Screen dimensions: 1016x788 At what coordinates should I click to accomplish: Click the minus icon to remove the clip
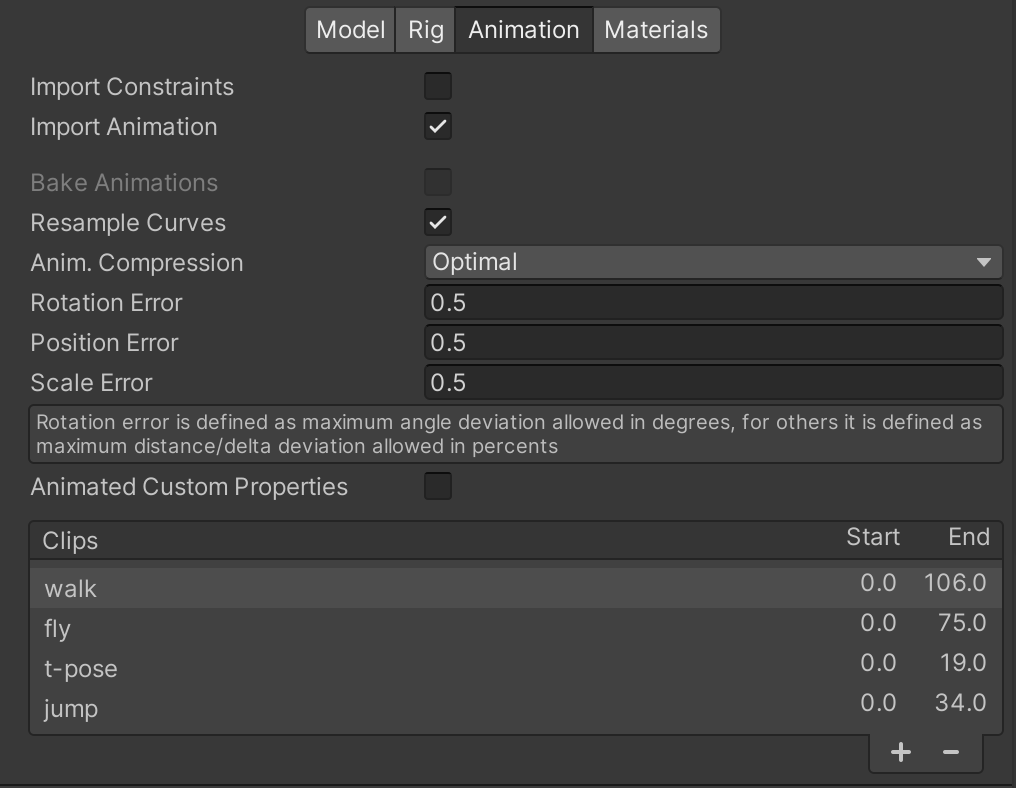tap(950, 752)
